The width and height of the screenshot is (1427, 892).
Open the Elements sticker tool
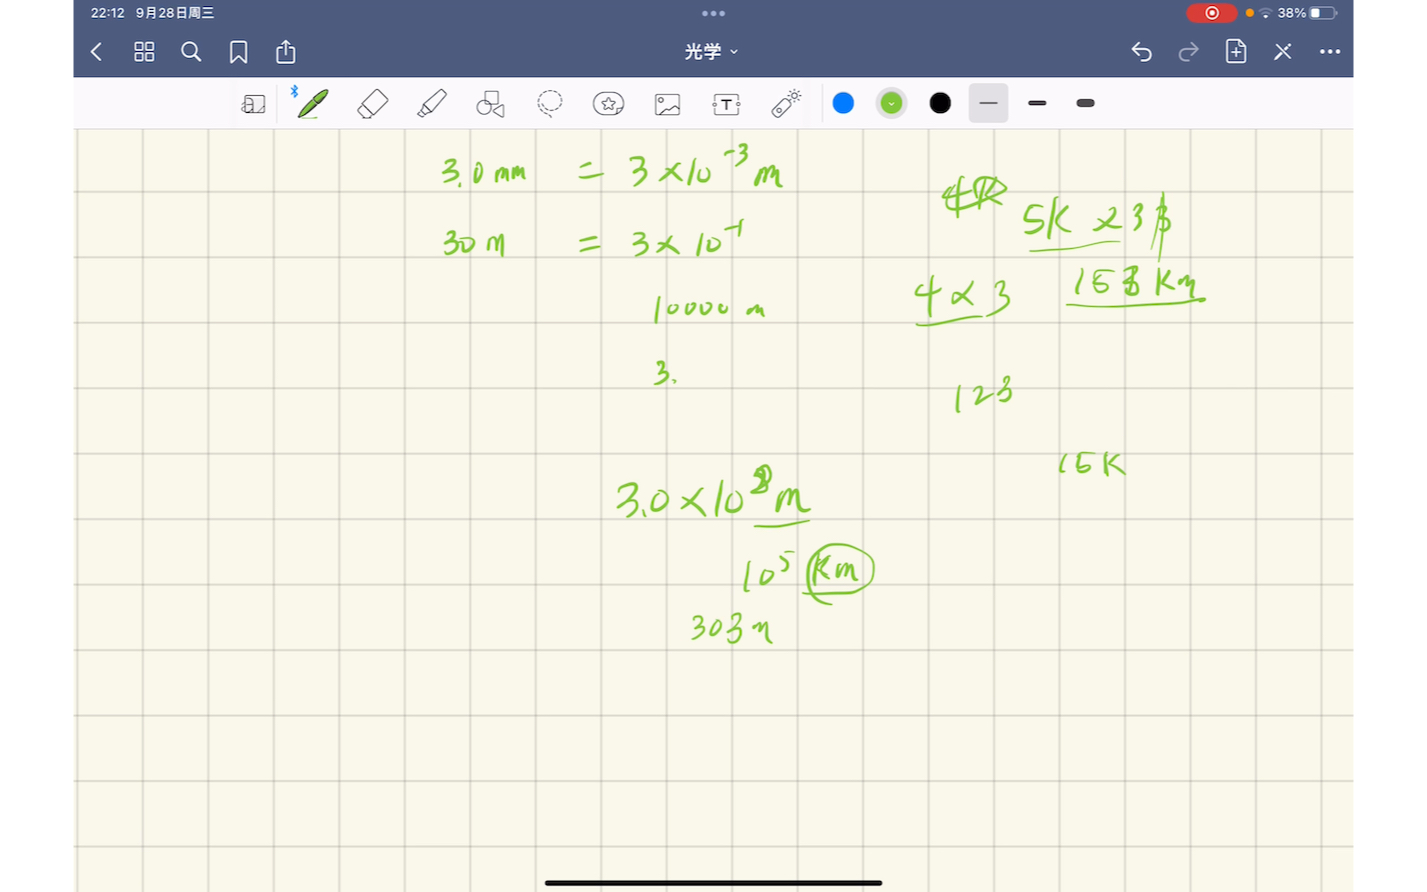pos(608,103)
